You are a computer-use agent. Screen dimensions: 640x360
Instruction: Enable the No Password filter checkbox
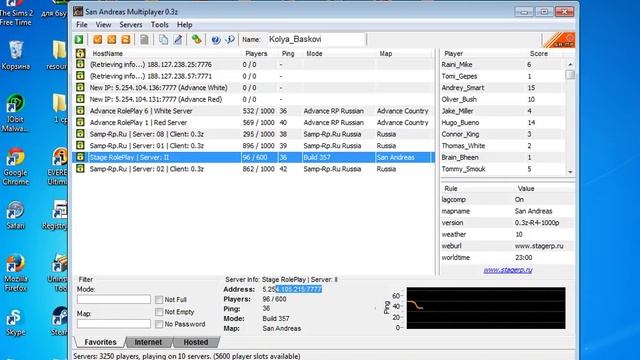tap(159, 324)
